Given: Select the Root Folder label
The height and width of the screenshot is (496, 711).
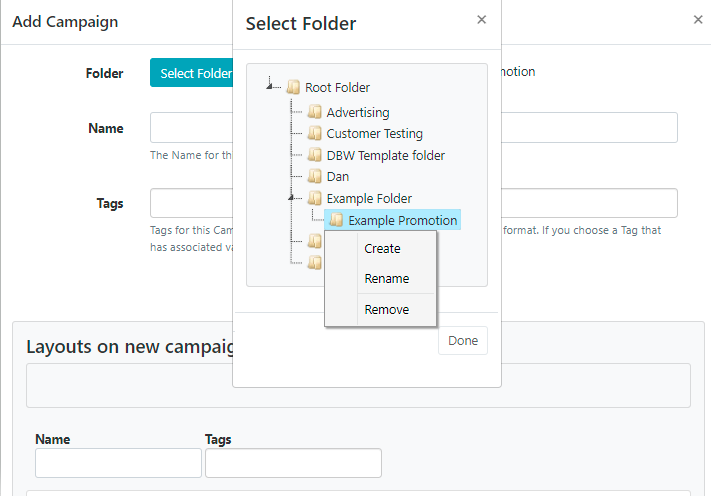Looking at the screenshot, I should tap(337, 88).
